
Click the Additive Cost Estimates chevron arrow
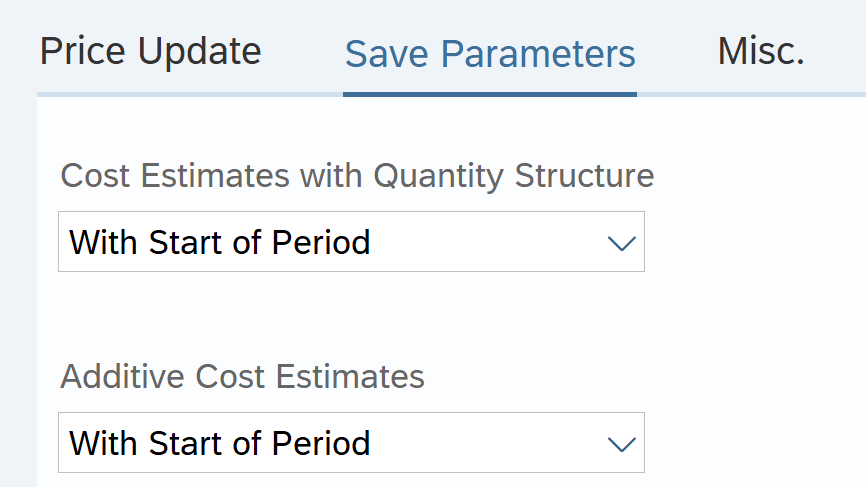click(x=622, y=444)
